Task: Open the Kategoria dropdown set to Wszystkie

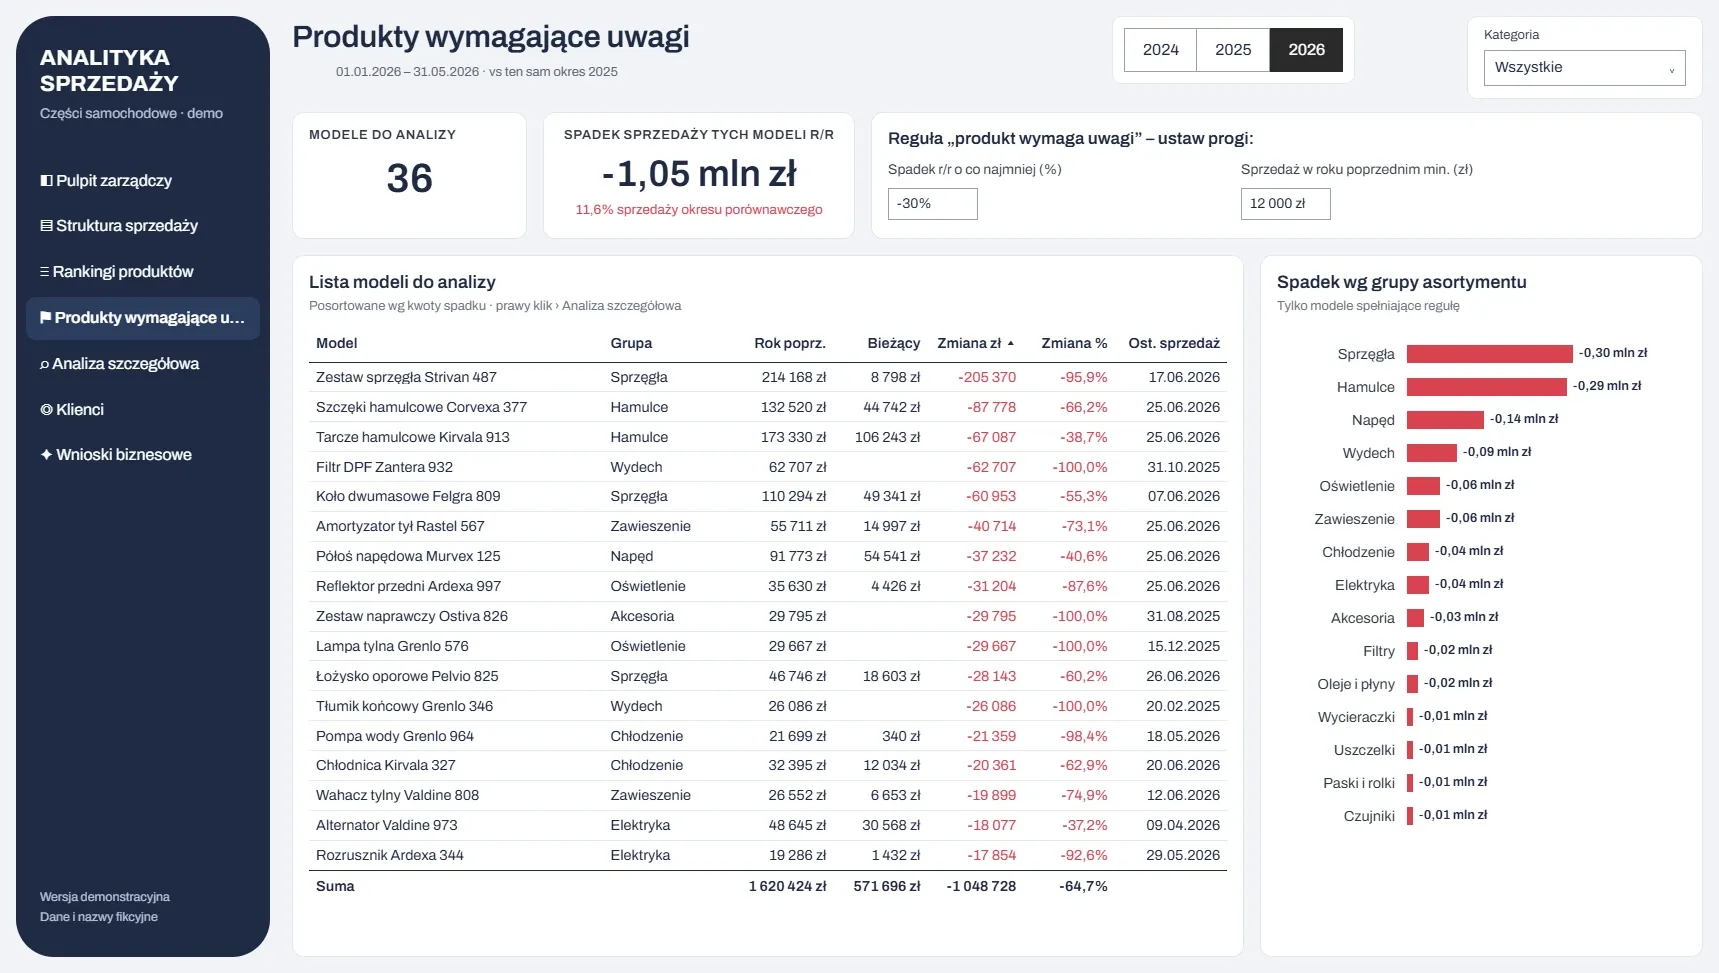Action: point(1584,68)
